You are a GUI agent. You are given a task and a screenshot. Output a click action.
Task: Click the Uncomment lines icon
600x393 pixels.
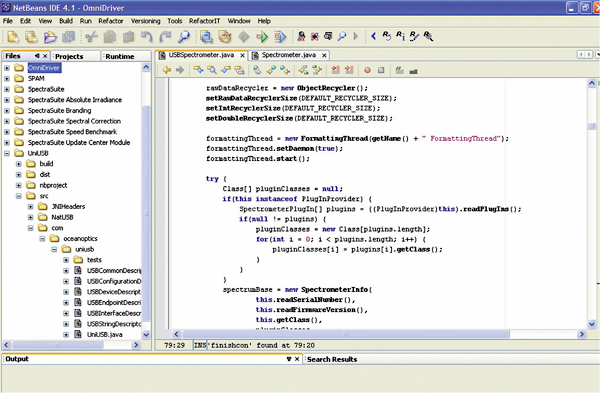tap(413, 71)
